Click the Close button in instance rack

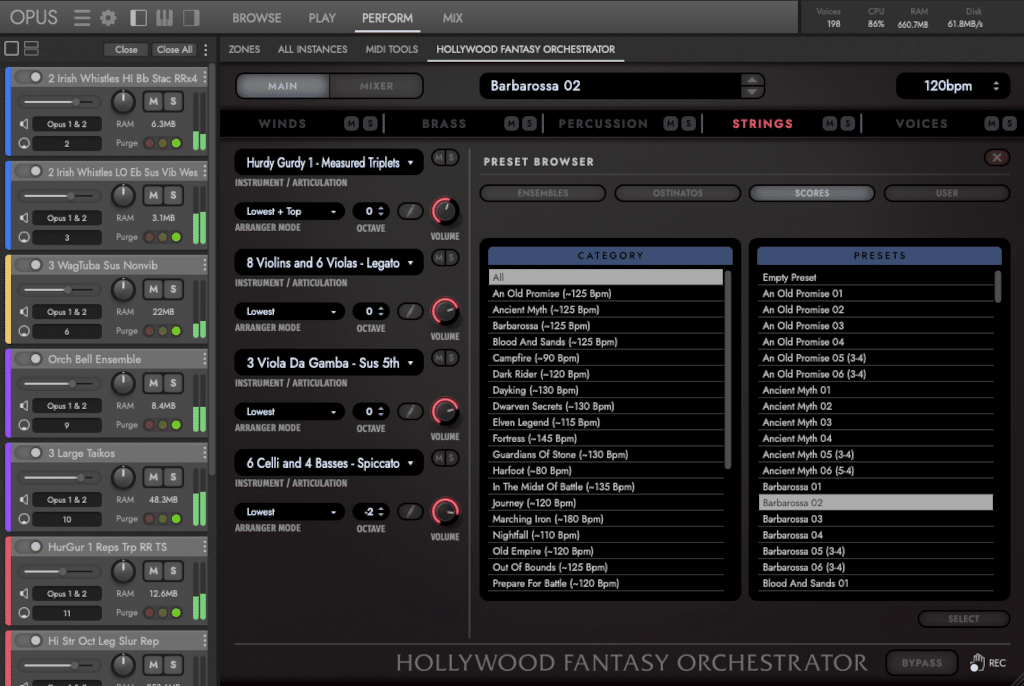click(x=126, y=50)
